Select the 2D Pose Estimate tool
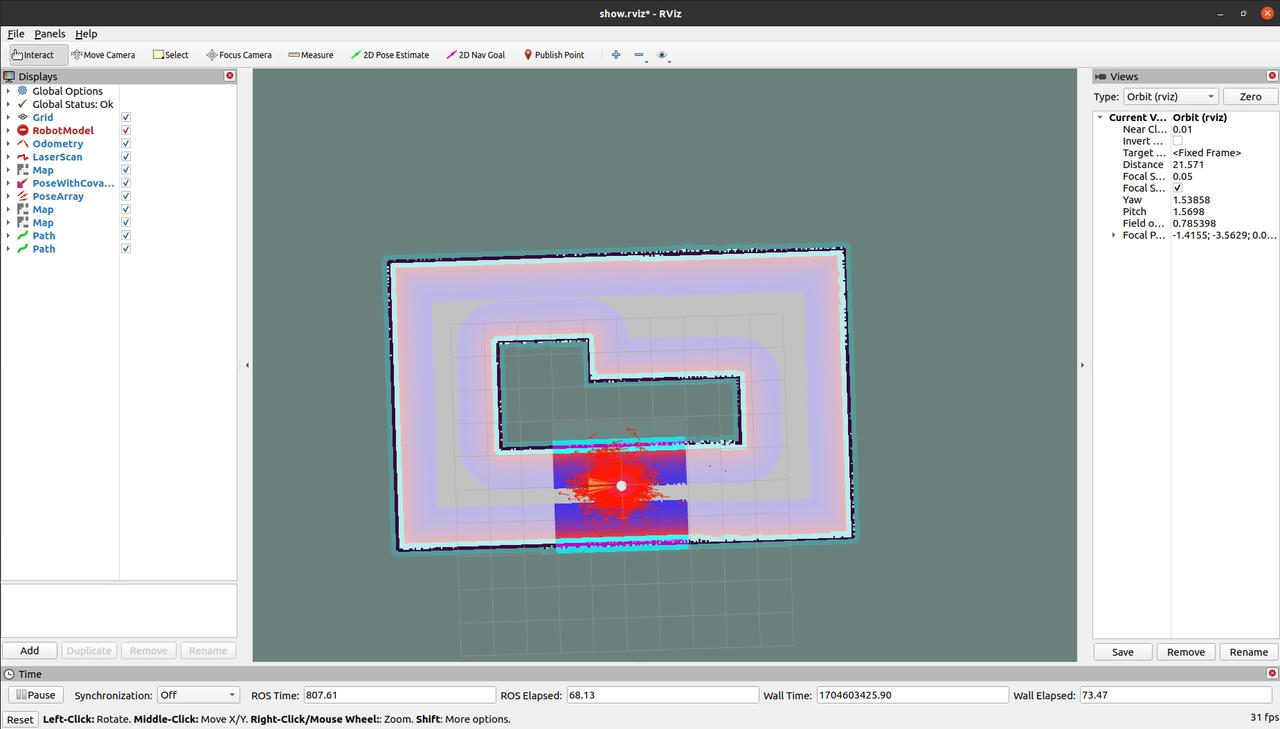 389,55
